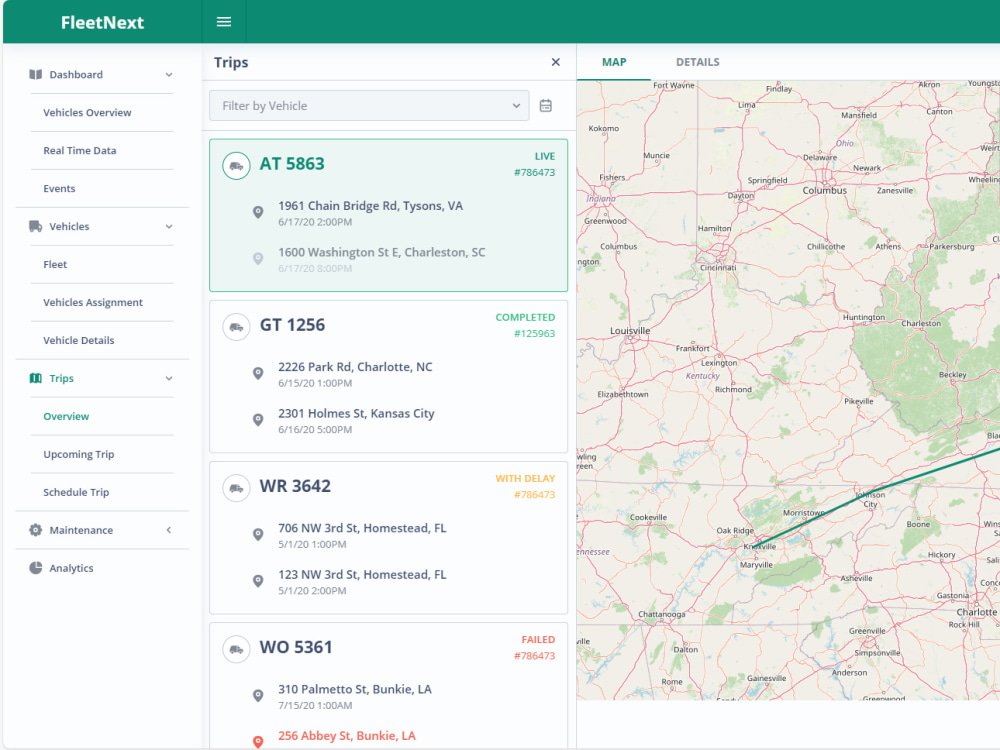Click Columbus city label on the map
Screen dimensions: 1000x750
[x=825, y=191]
